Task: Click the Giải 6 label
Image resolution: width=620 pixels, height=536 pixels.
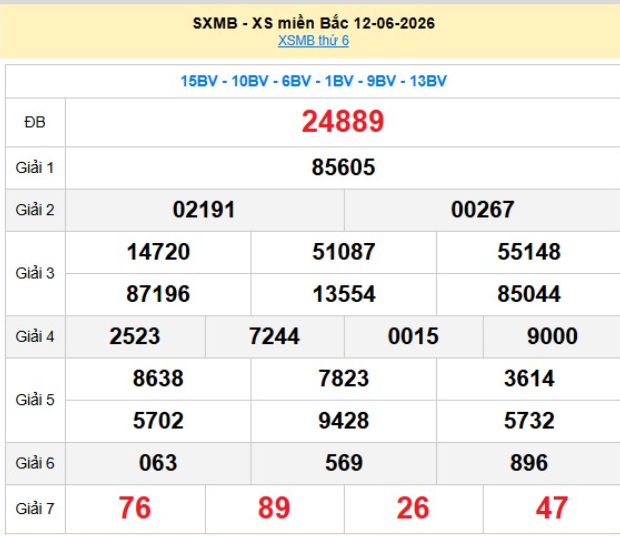Action: point(35,463)
